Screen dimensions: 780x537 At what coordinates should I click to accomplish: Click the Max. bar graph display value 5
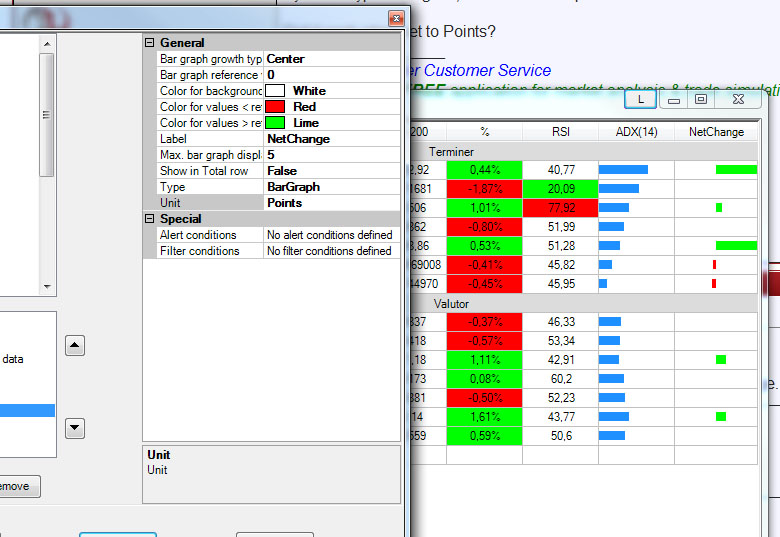click(x=331, y=155)
